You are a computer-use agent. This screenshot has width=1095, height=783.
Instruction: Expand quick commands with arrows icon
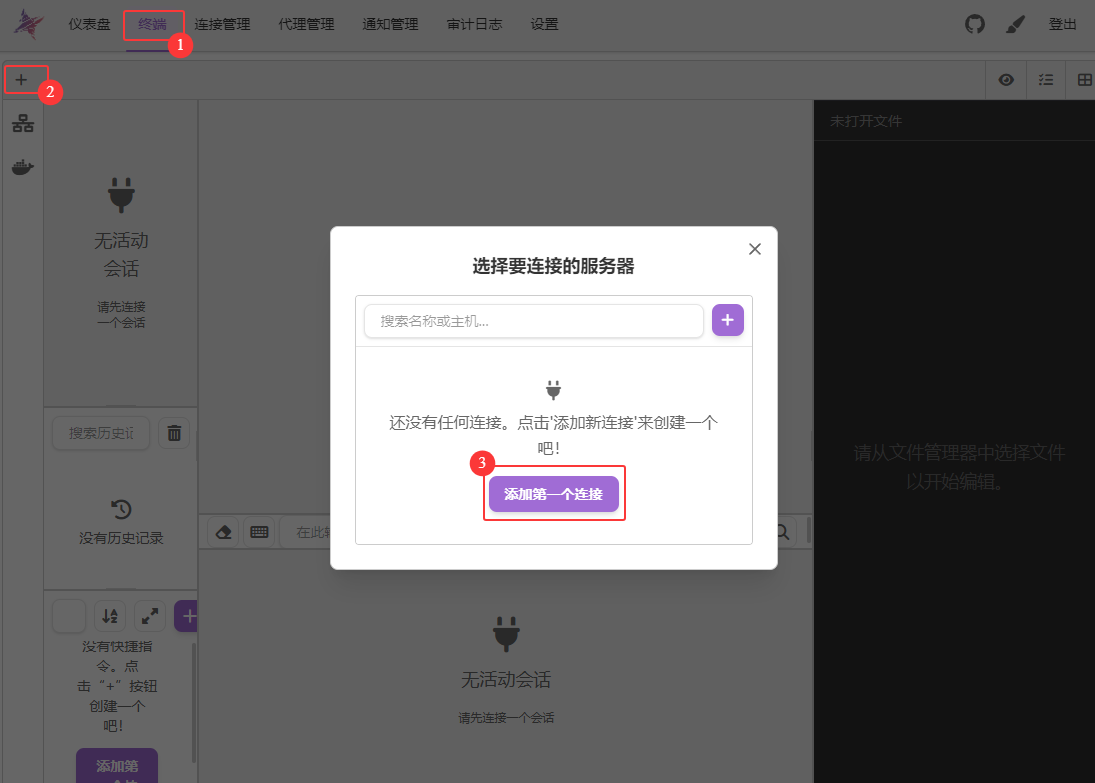pyautogui.click(x=150, y=616)
